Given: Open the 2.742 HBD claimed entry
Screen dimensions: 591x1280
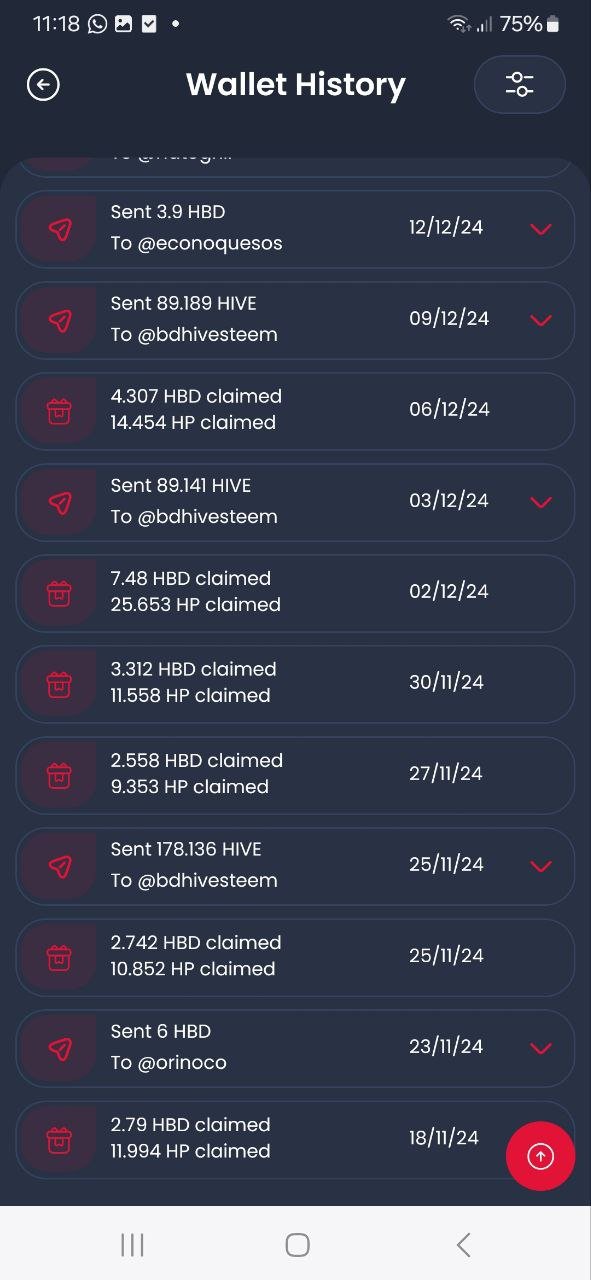Looking at the screenshot, I should coord(295,957).
